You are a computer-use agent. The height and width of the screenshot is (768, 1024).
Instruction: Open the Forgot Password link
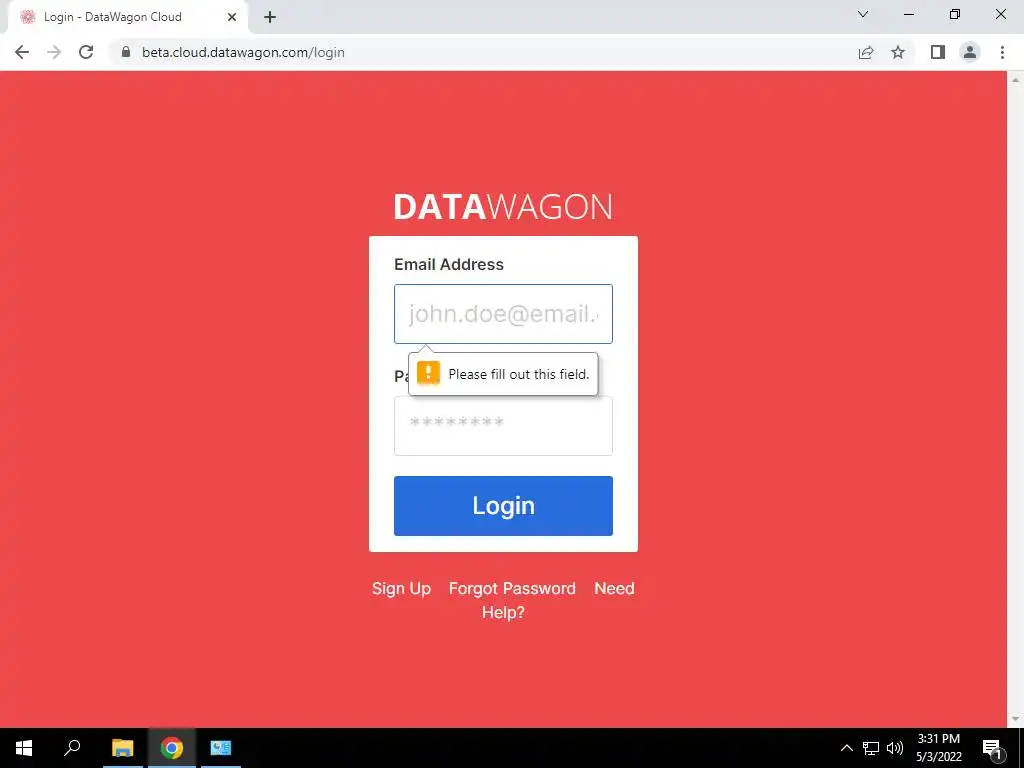click(x=512, y=588)
